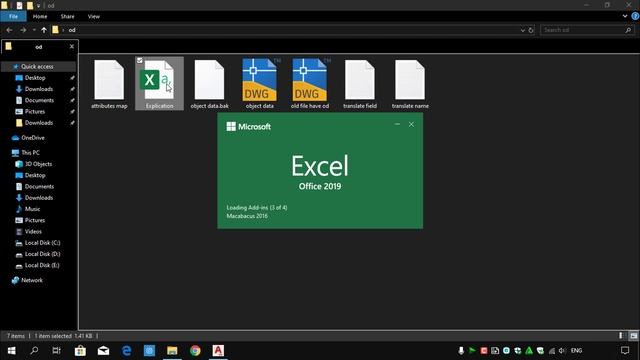Click the microphone tray icon
This screenshot has width=640, height=360.
(461, 351)
